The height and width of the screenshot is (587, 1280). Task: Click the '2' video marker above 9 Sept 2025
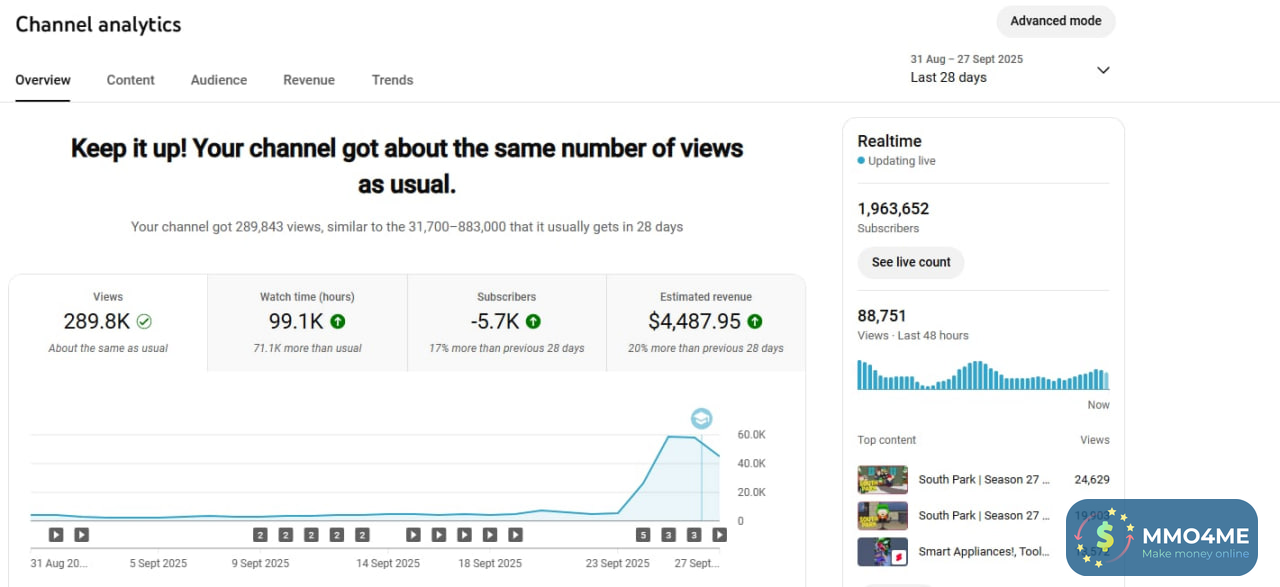tap(260, 535)
